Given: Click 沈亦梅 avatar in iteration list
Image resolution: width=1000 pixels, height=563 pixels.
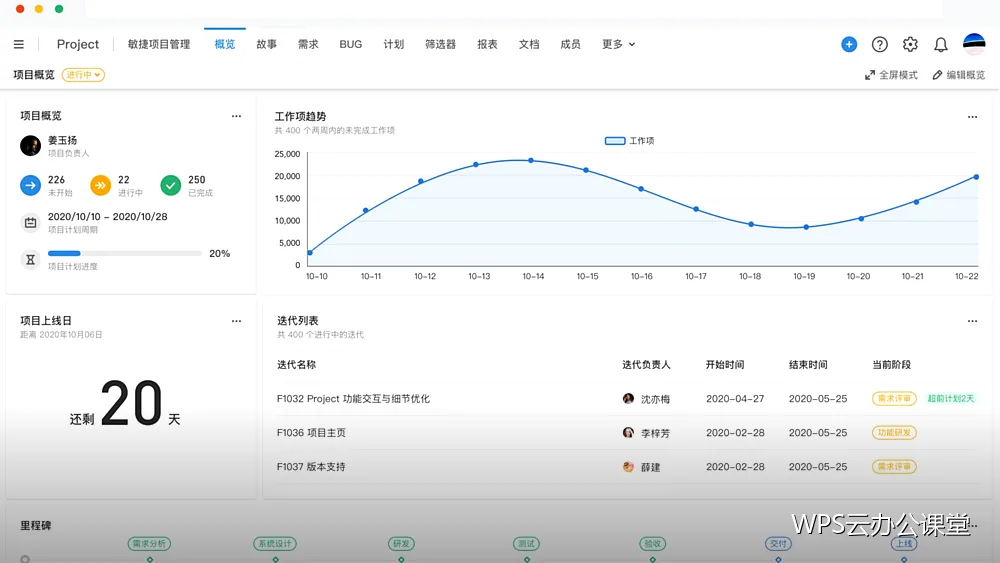Looking at the screenshot, I should click(x=628, y=398).
